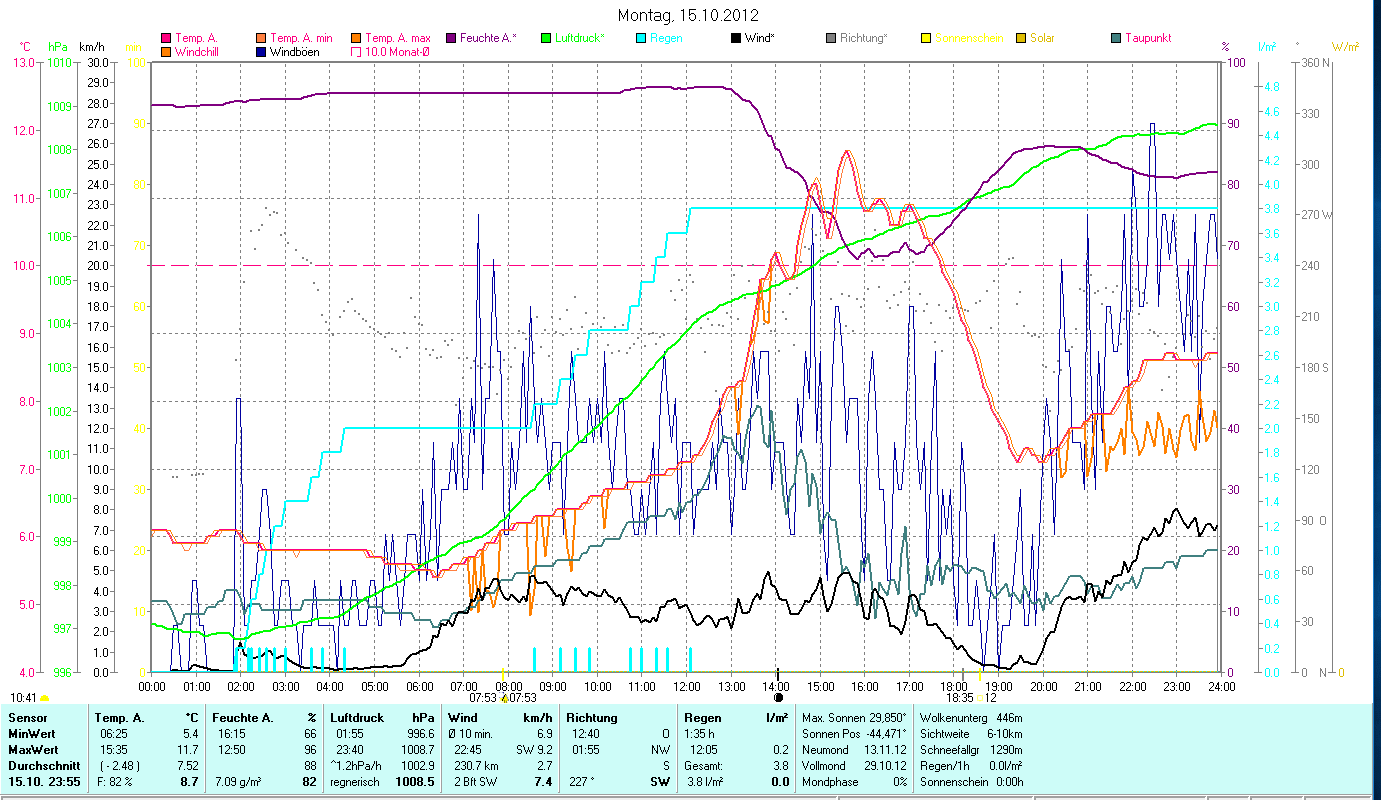Click the yellow sun icon beside 10:41

[x=45, y=698]
